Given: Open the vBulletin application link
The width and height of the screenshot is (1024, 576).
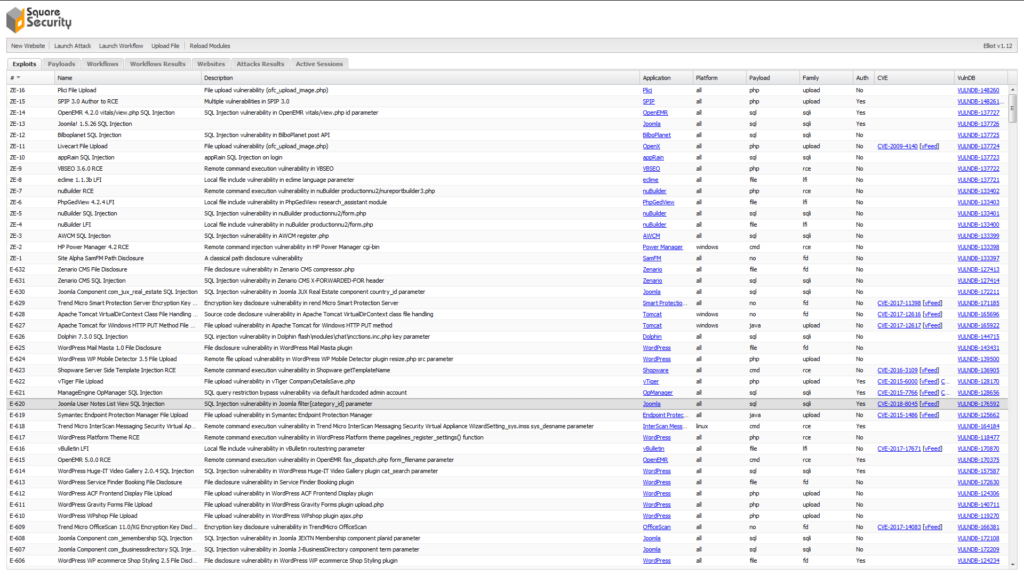Looking at the screenshot, I should 653,449.
